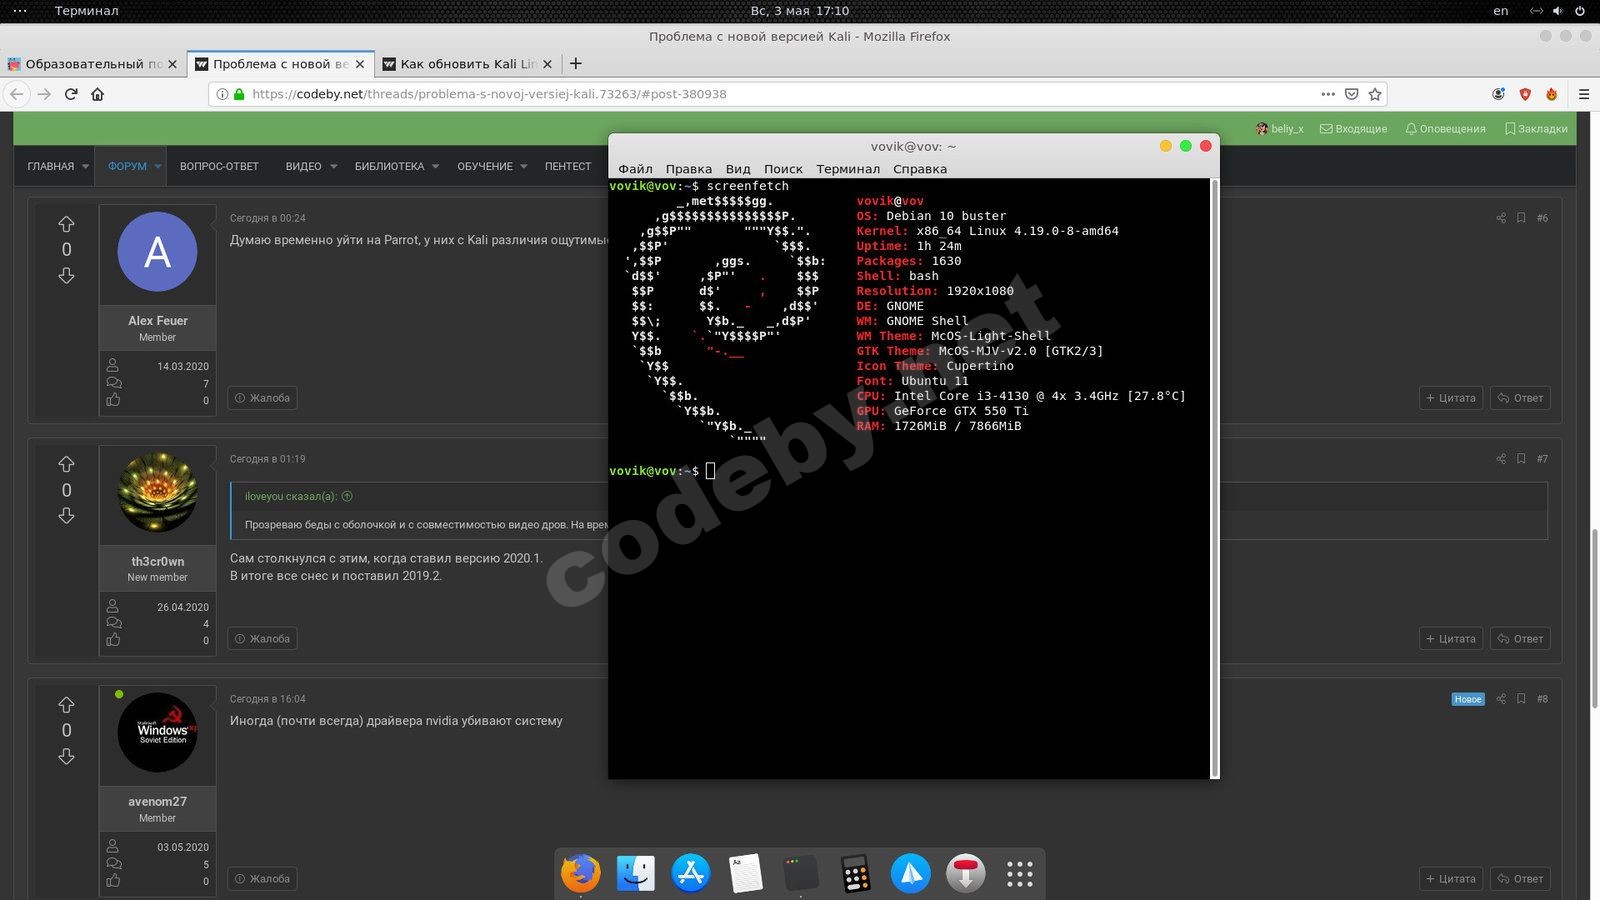This screenshot has width=1600, height=900.
Task: Show applications grid in dock
Action: pyautogui.click(x=1019, y=874)
